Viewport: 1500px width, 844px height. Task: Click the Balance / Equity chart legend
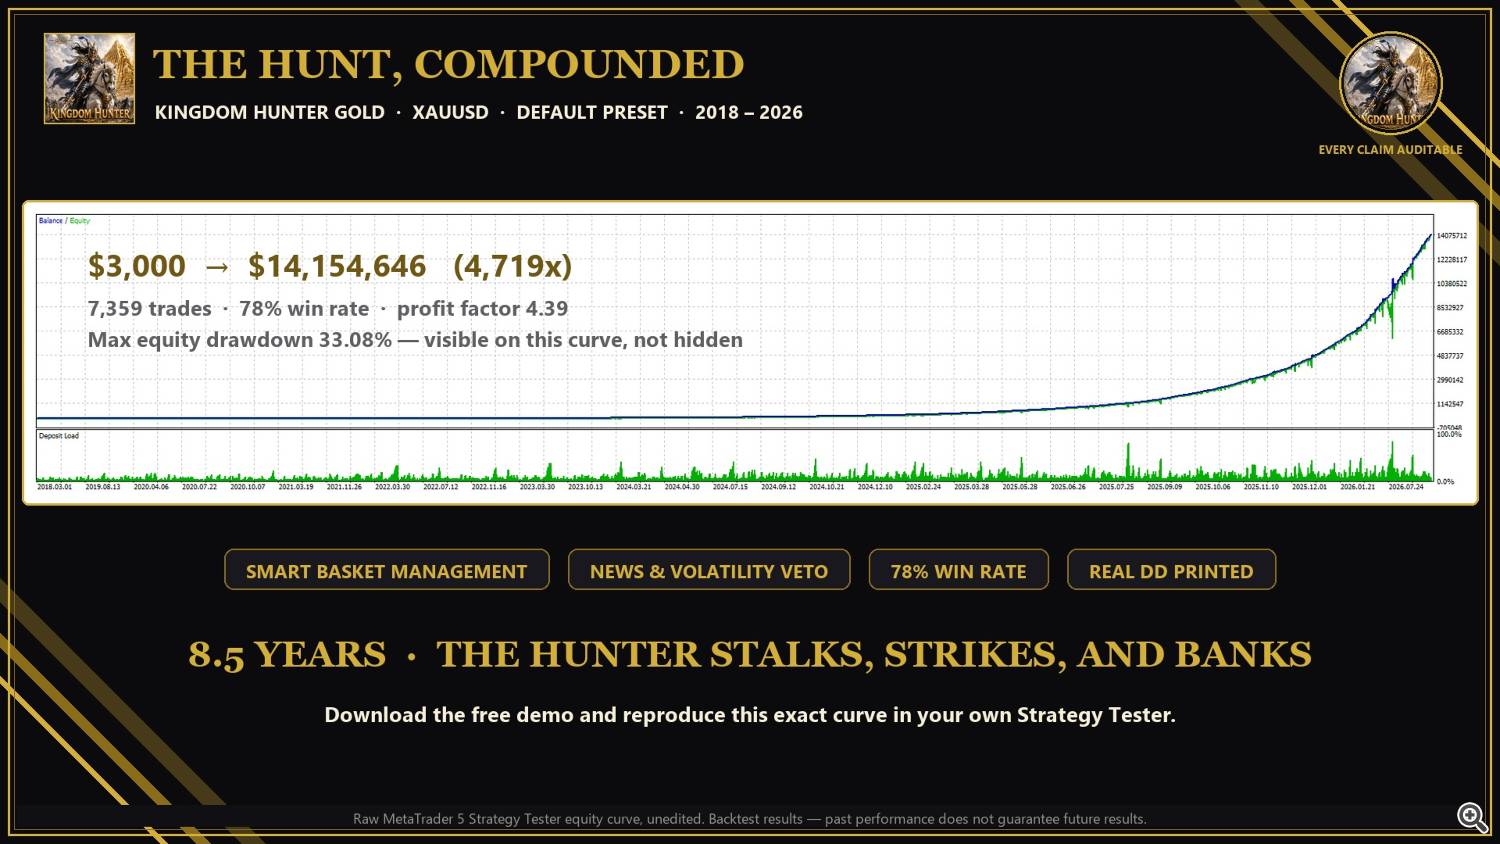click(64, 220)
